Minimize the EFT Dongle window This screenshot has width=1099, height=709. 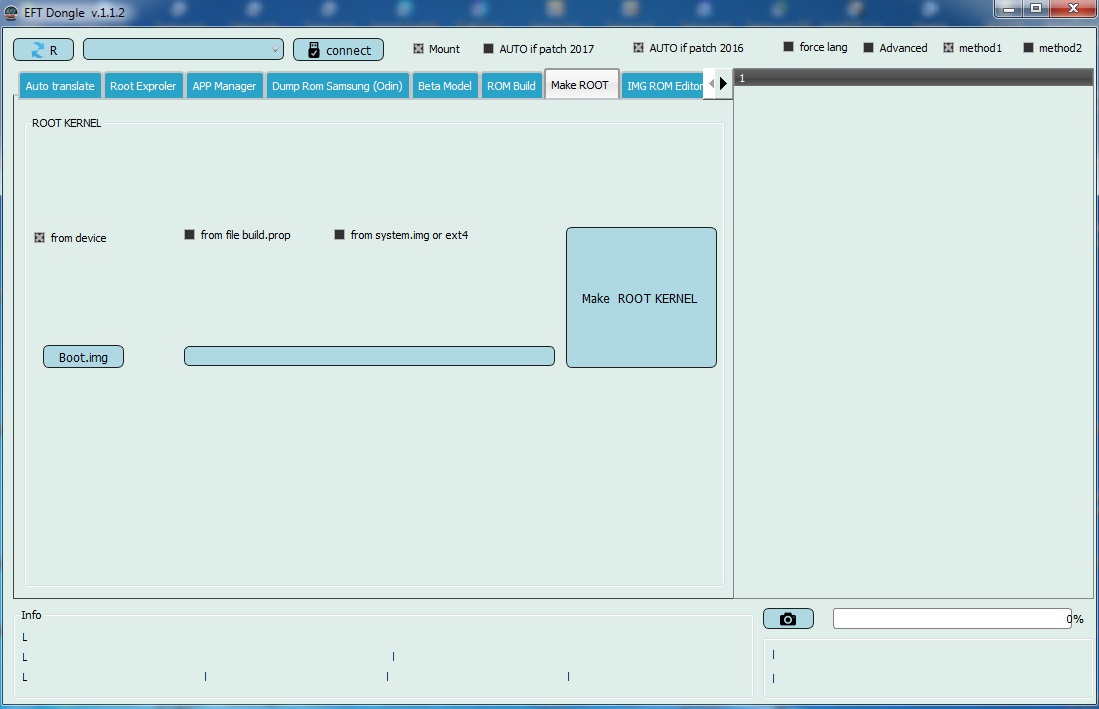(1009, 9)
